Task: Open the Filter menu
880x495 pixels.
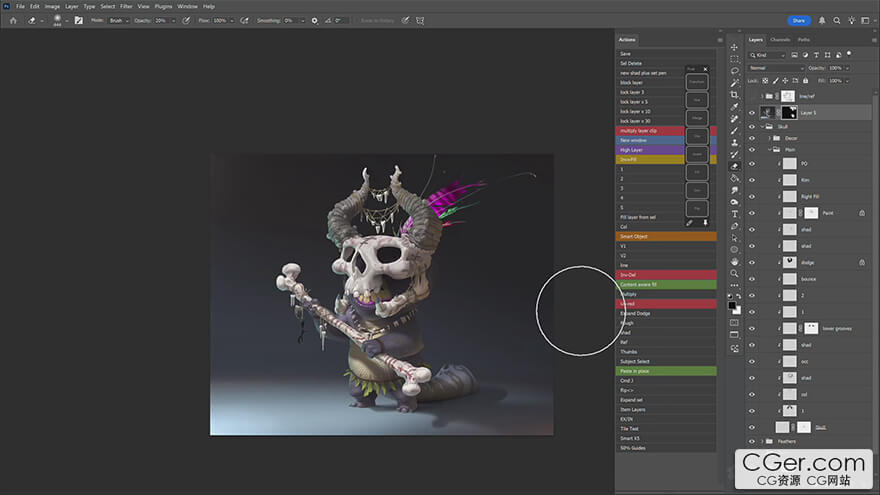Action: 126,6
